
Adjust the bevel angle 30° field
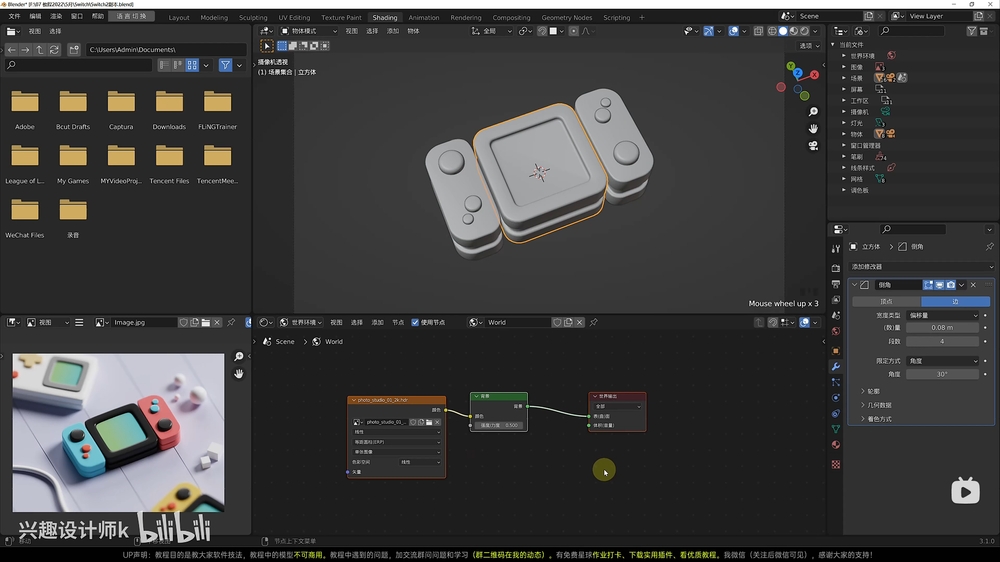point(943,374)
